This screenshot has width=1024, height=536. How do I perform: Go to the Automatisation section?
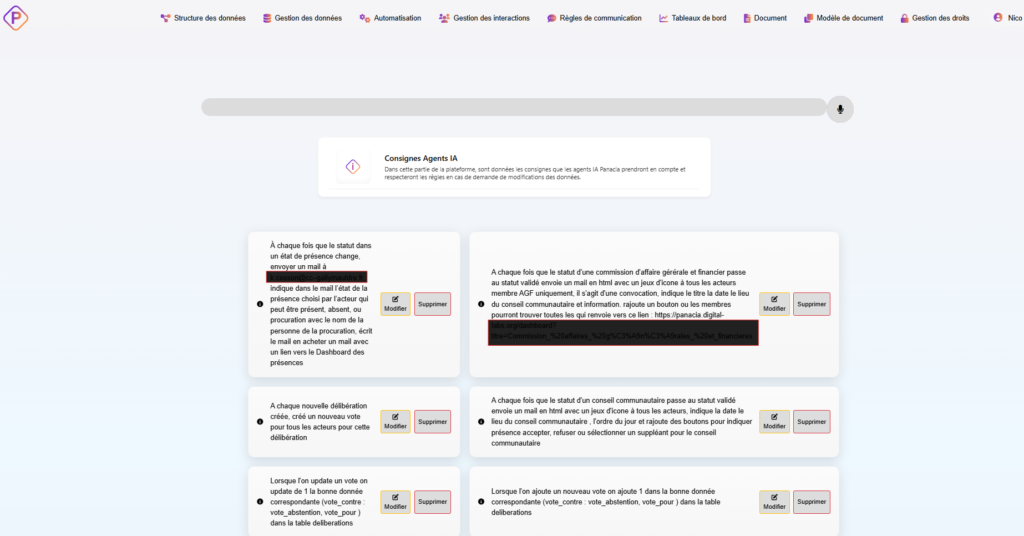click(390, 18)
